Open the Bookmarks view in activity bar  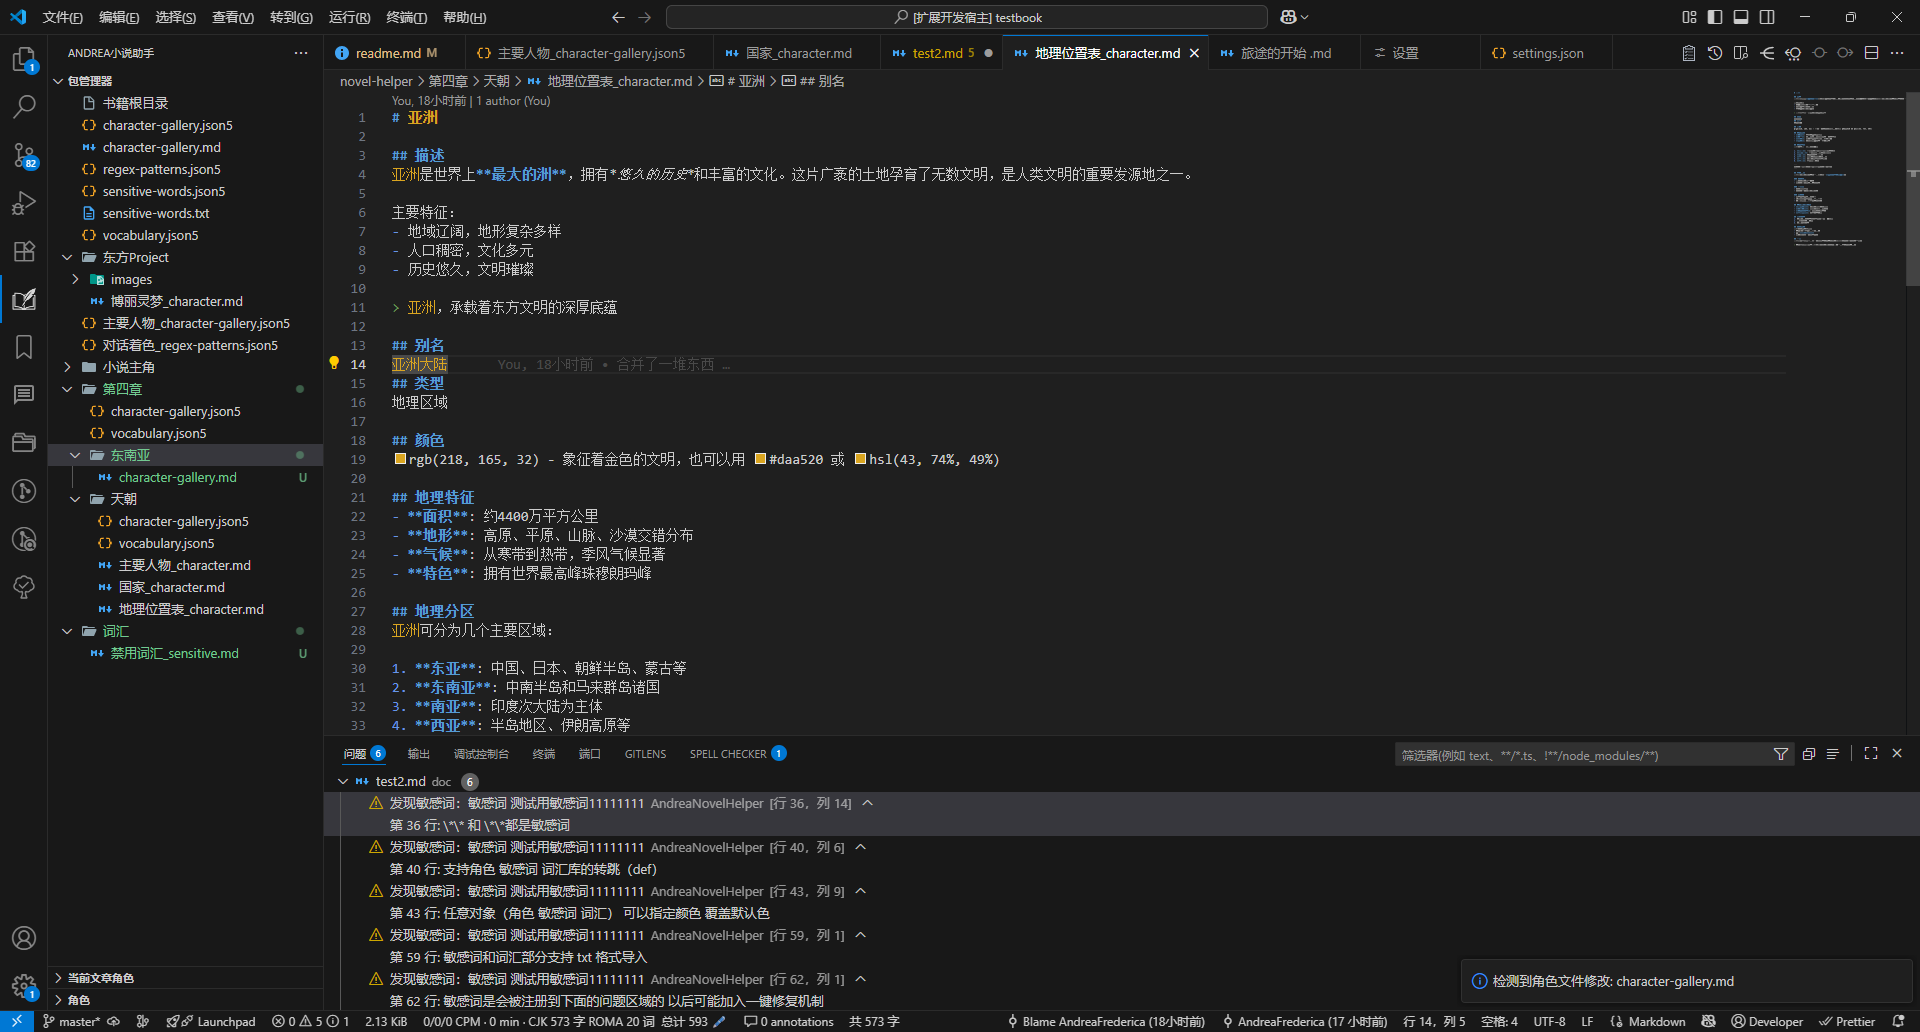tap(24, 347)
